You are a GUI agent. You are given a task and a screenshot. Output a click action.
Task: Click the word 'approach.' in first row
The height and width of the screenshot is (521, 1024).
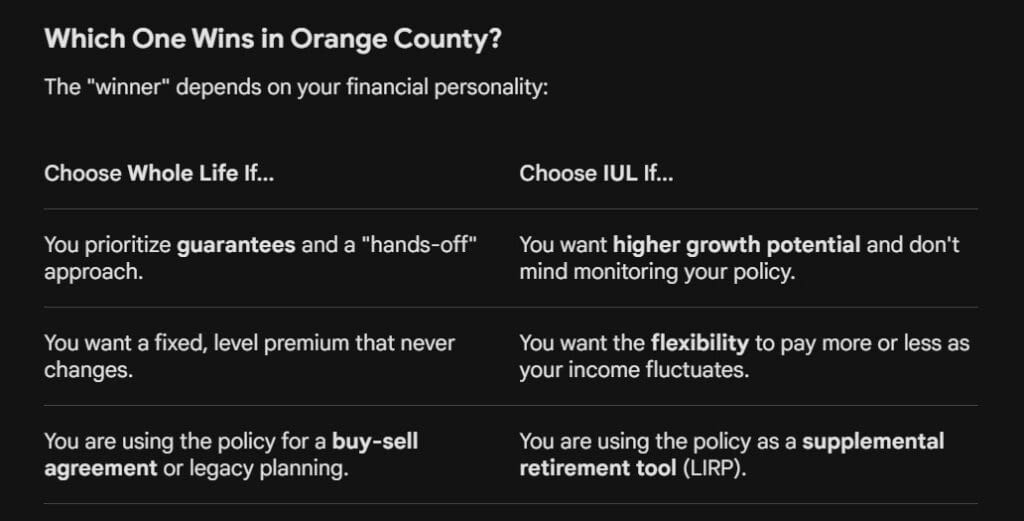coord(94,272)
